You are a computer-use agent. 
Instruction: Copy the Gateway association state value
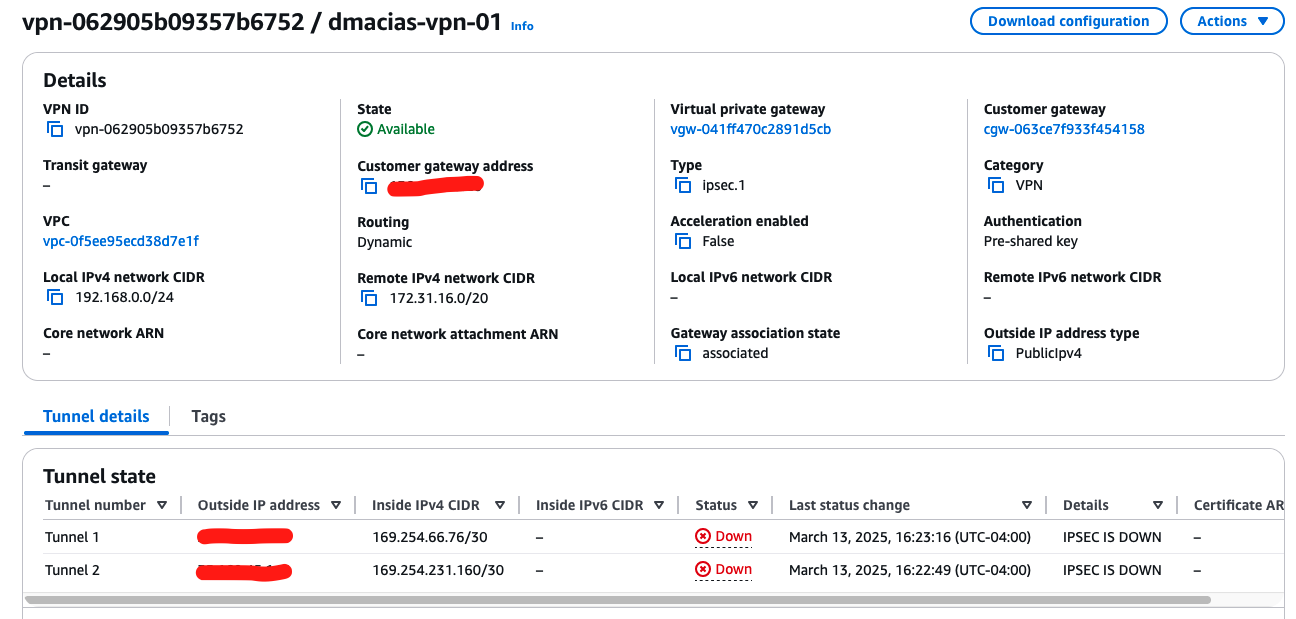coord(683,353)
